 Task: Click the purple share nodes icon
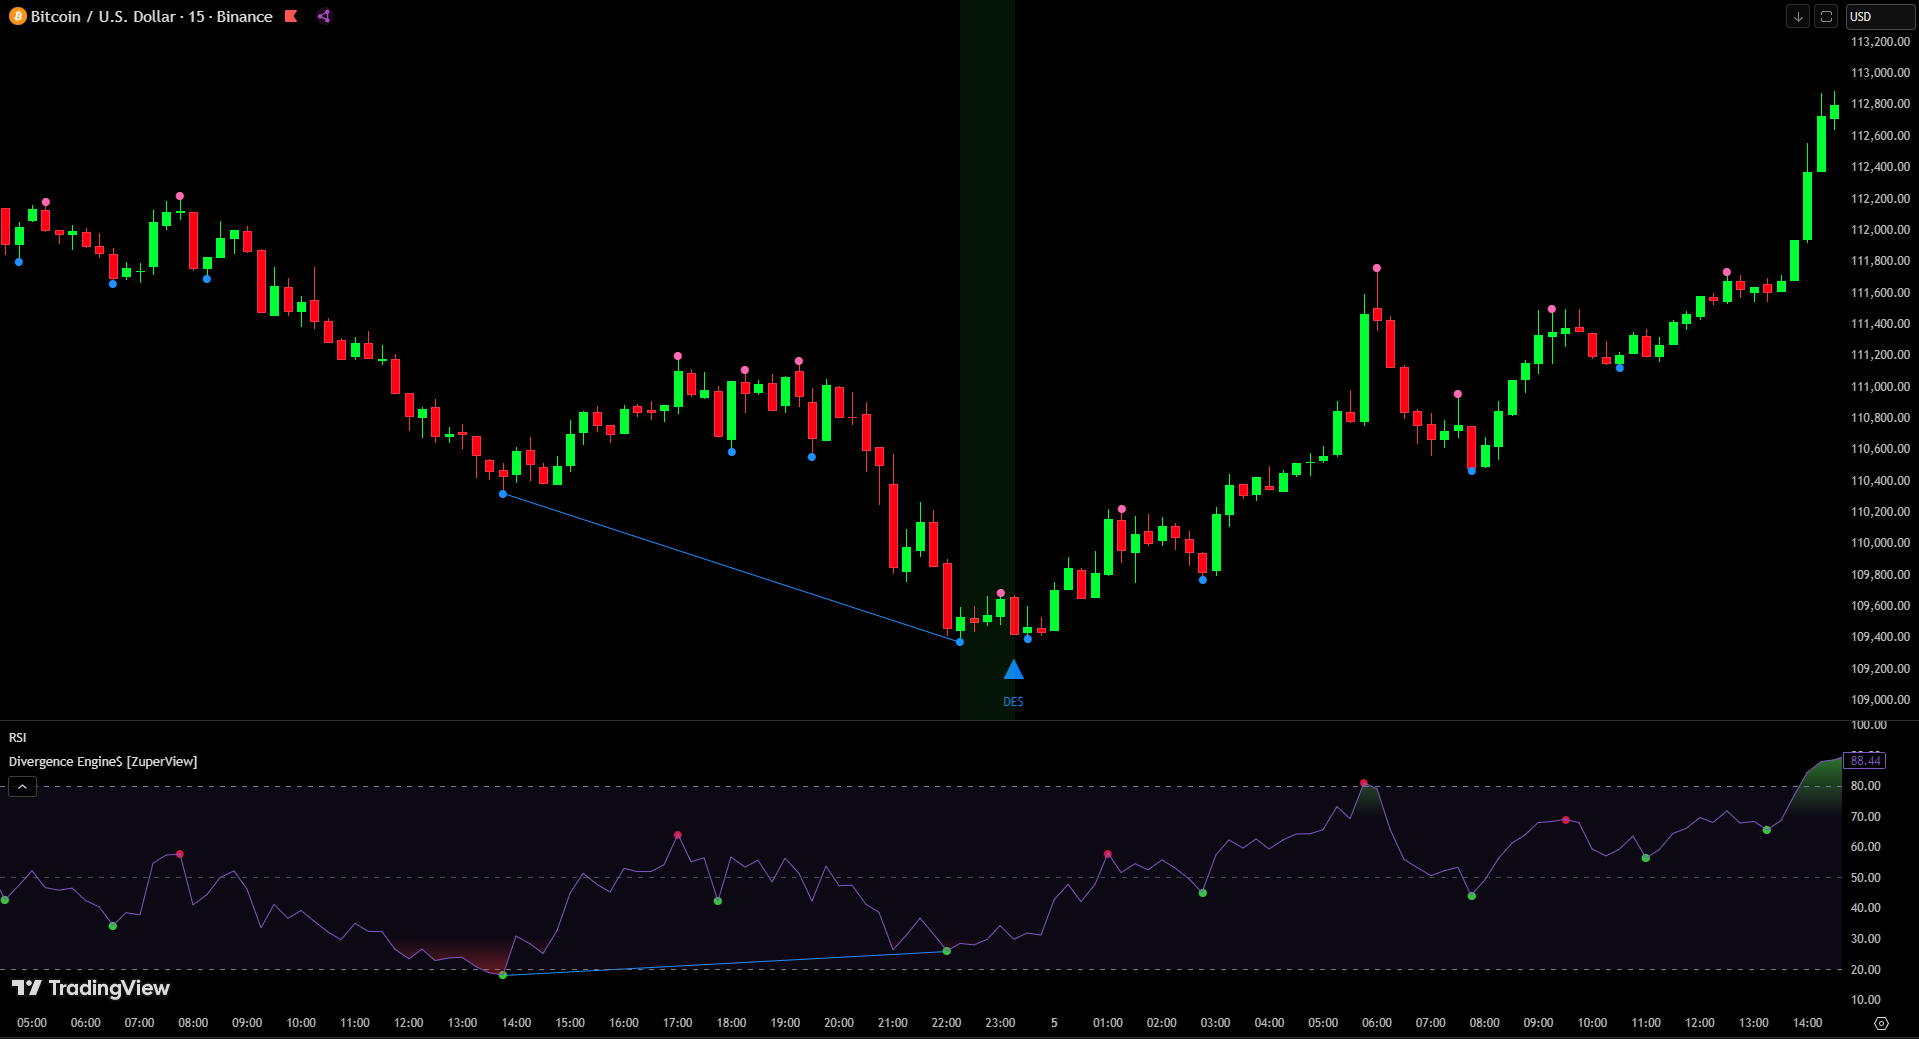coord(324,17)
